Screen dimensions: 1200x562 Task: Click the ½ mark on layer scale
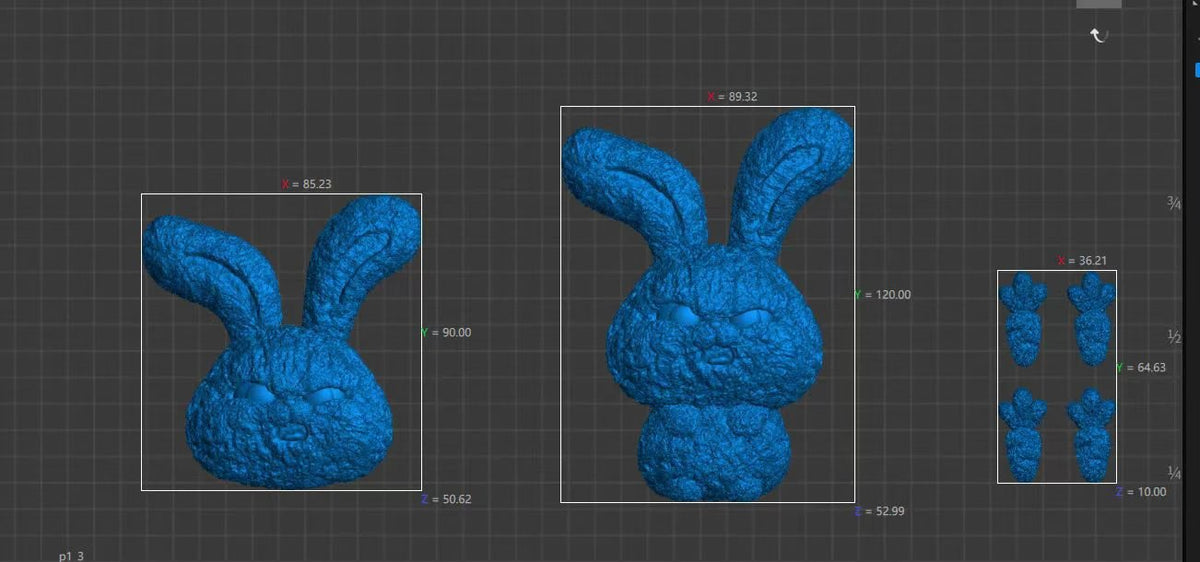point(1175,337)
